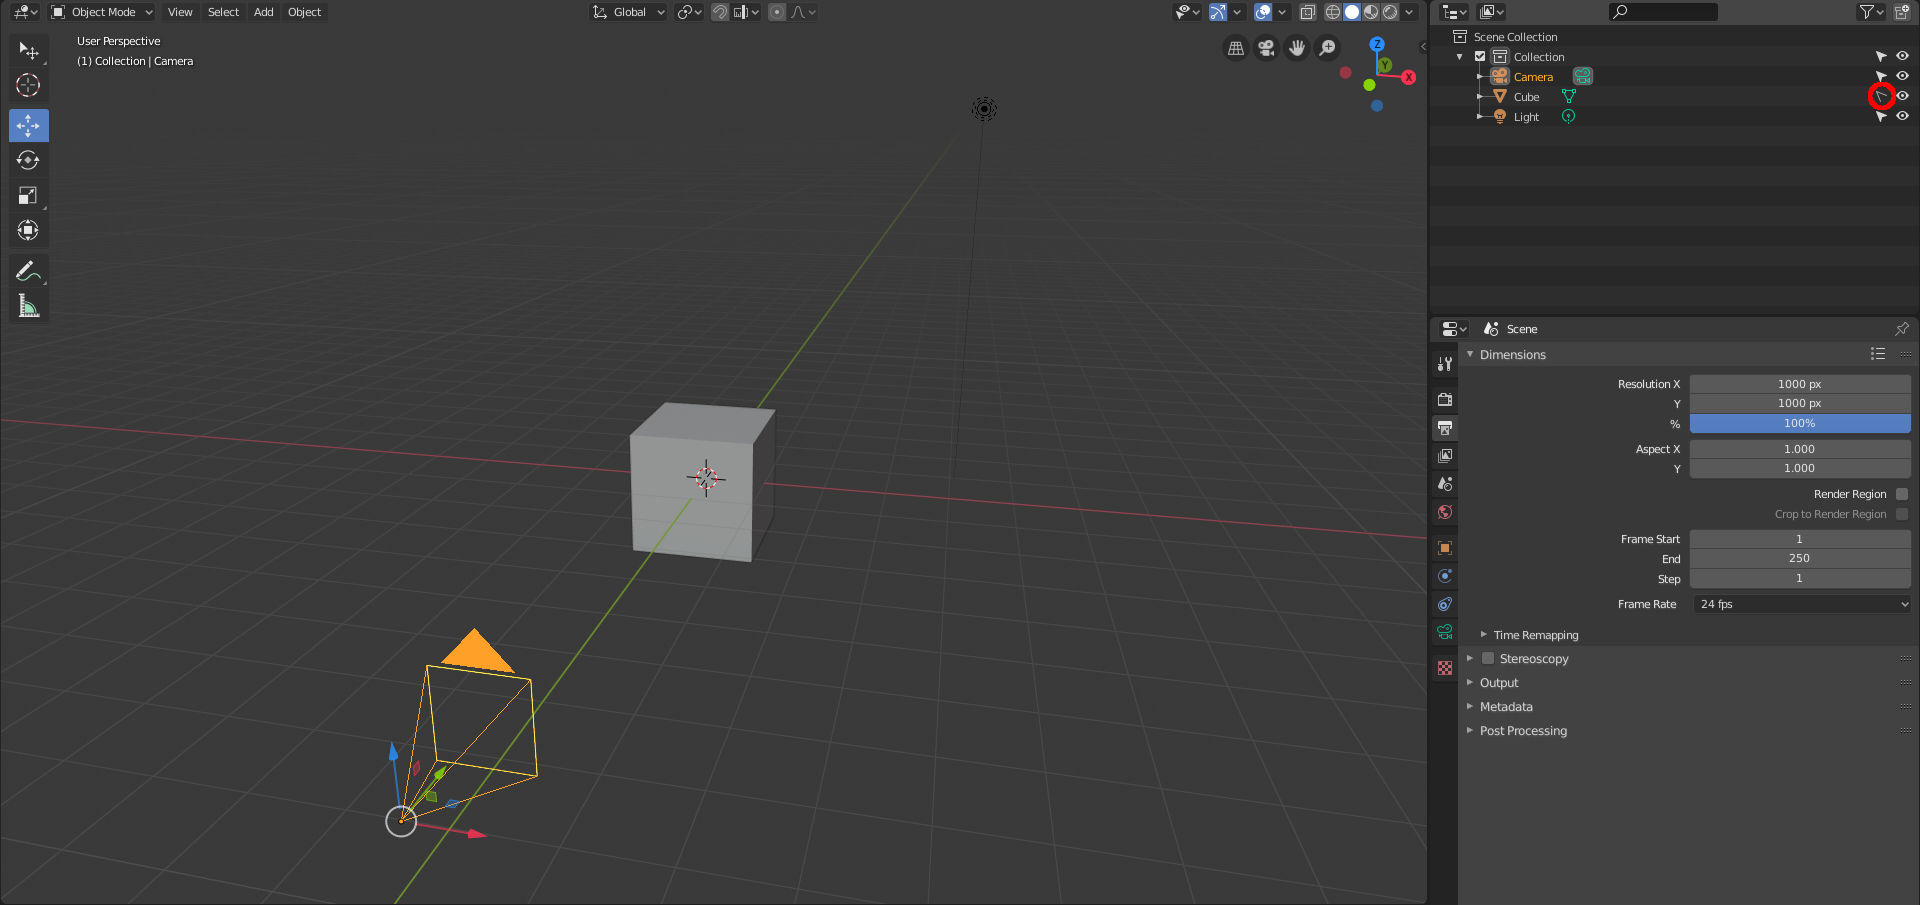Open the World Properties tab

(1444, 512)
